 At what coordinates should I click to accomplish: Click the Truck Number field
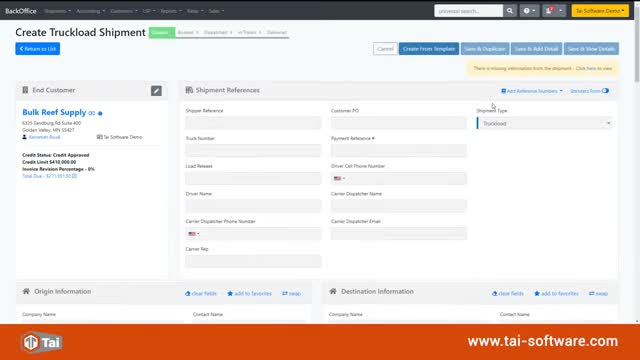coord(253,151)
